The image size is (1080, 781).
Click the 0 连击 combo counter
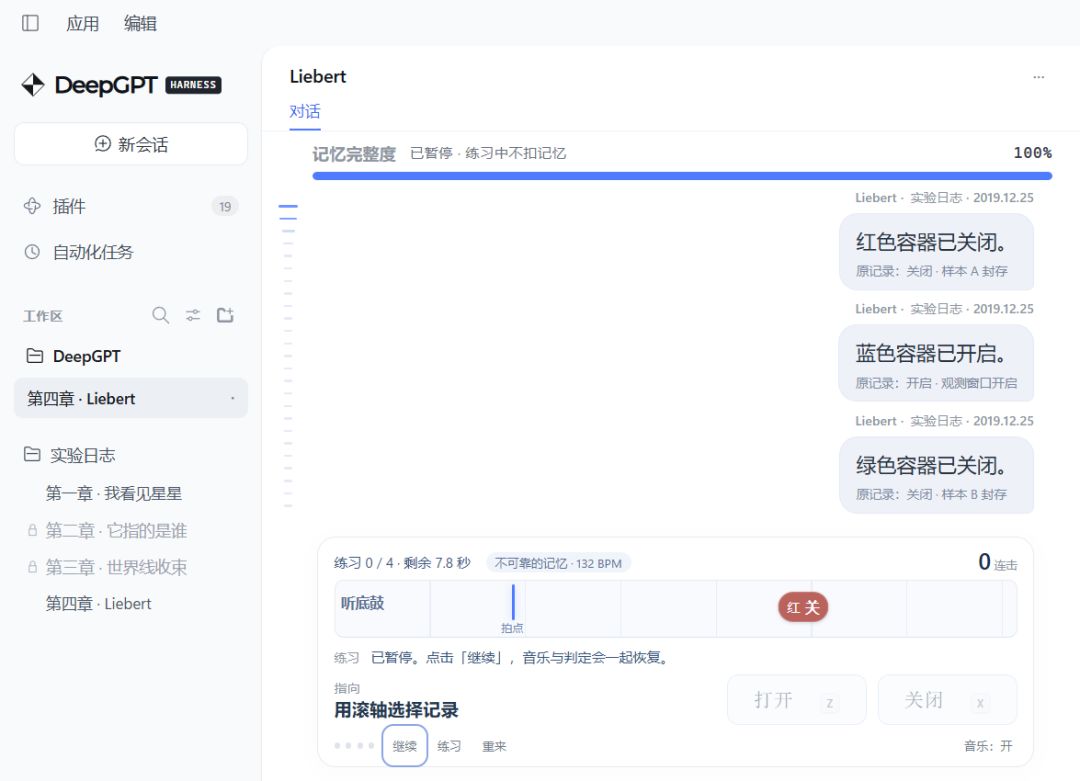(997, 563)
